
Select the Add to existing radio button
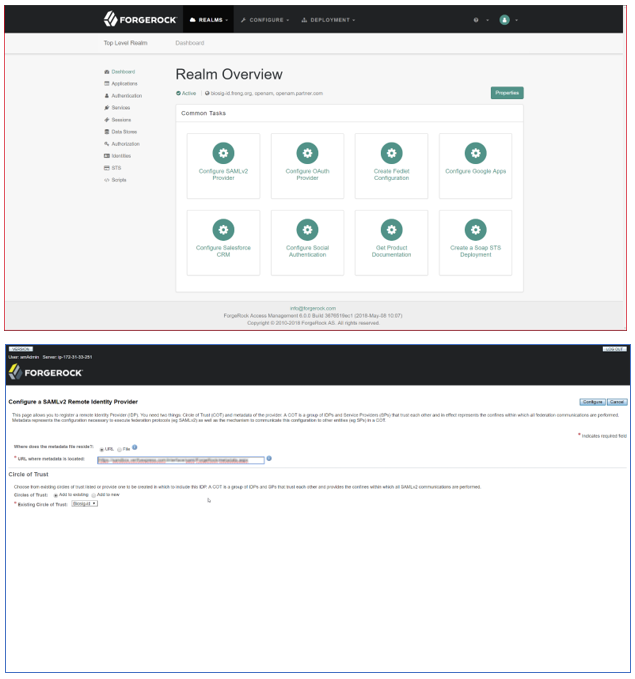[55, 495]
